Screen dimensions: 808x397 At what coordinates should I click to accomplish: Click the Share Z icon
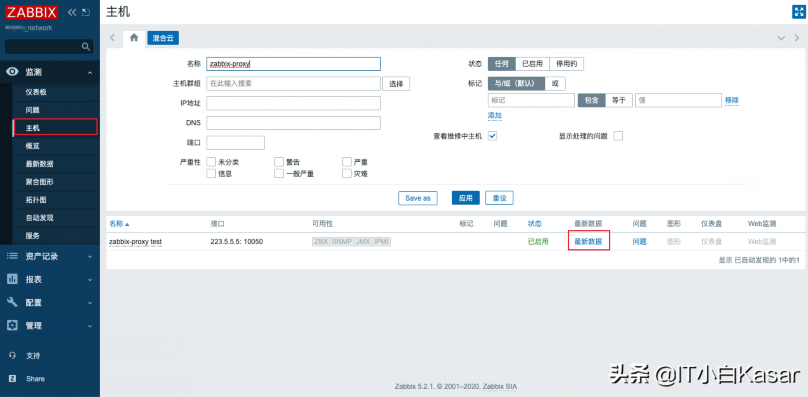(x=12, y=379)
